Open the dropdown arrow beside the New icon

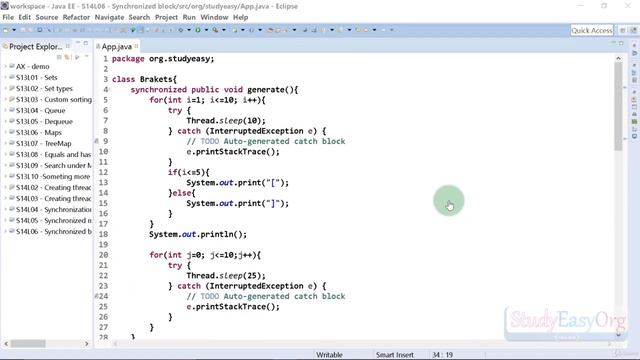pos(14,30)
